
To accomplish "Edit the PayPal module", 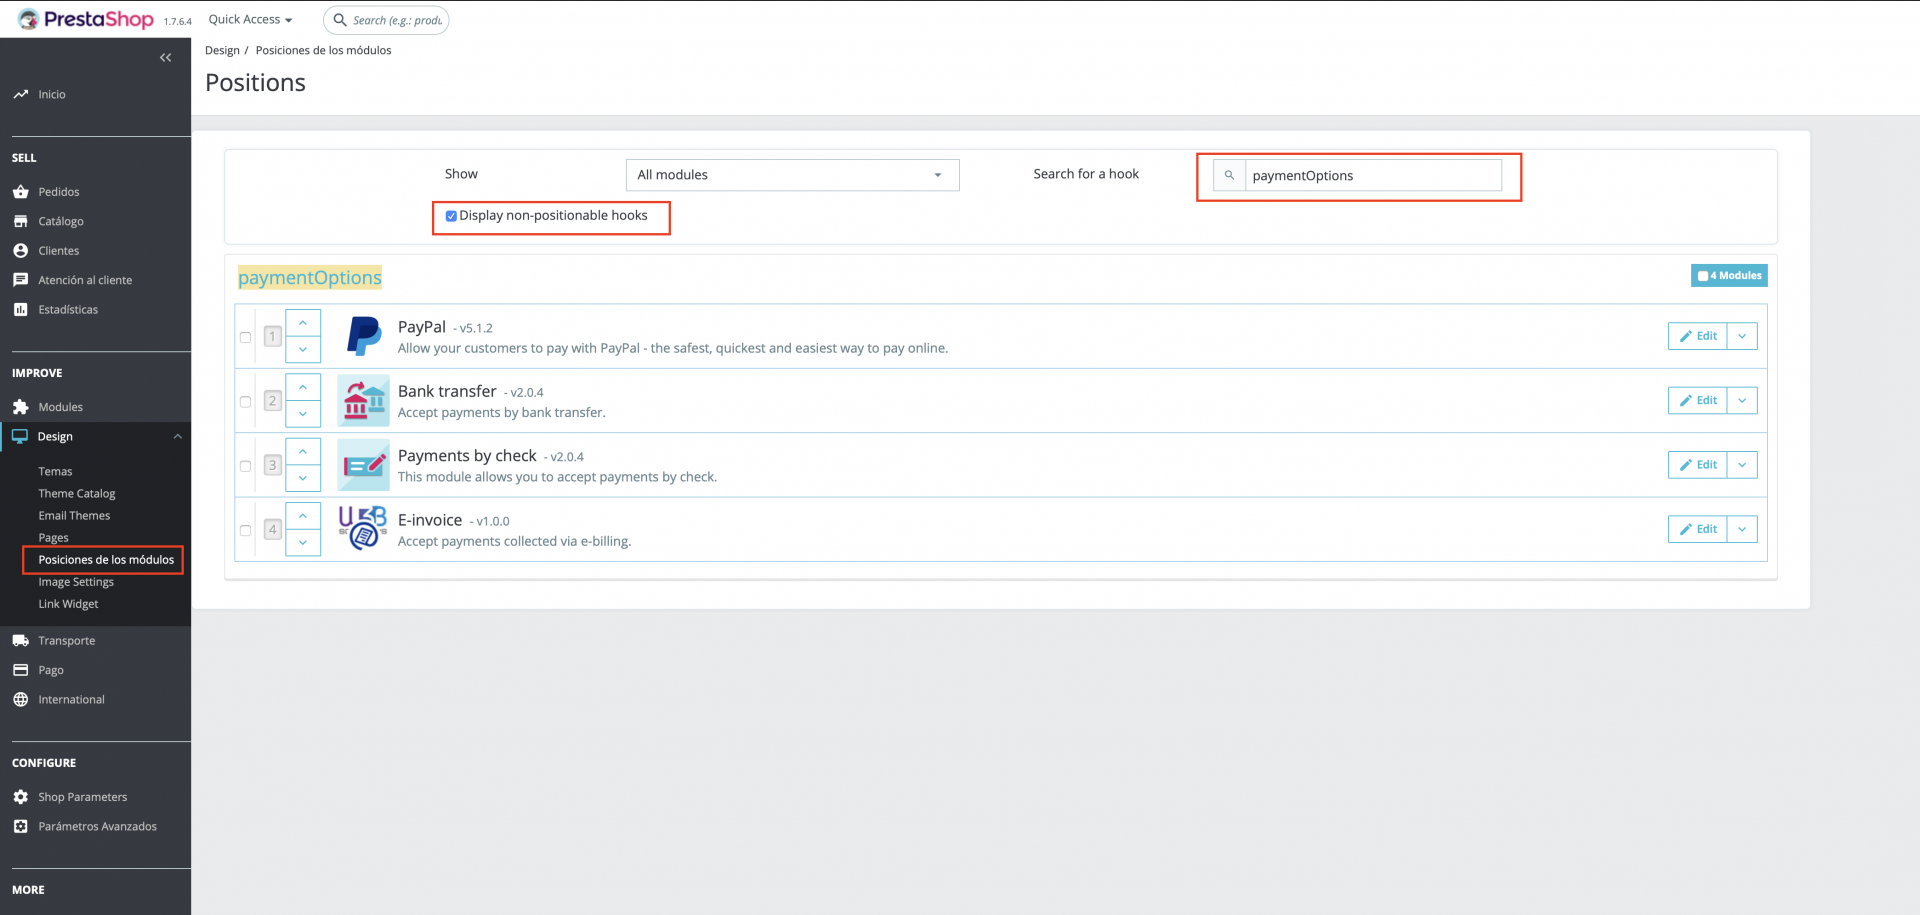I will tap(1698, 336).
